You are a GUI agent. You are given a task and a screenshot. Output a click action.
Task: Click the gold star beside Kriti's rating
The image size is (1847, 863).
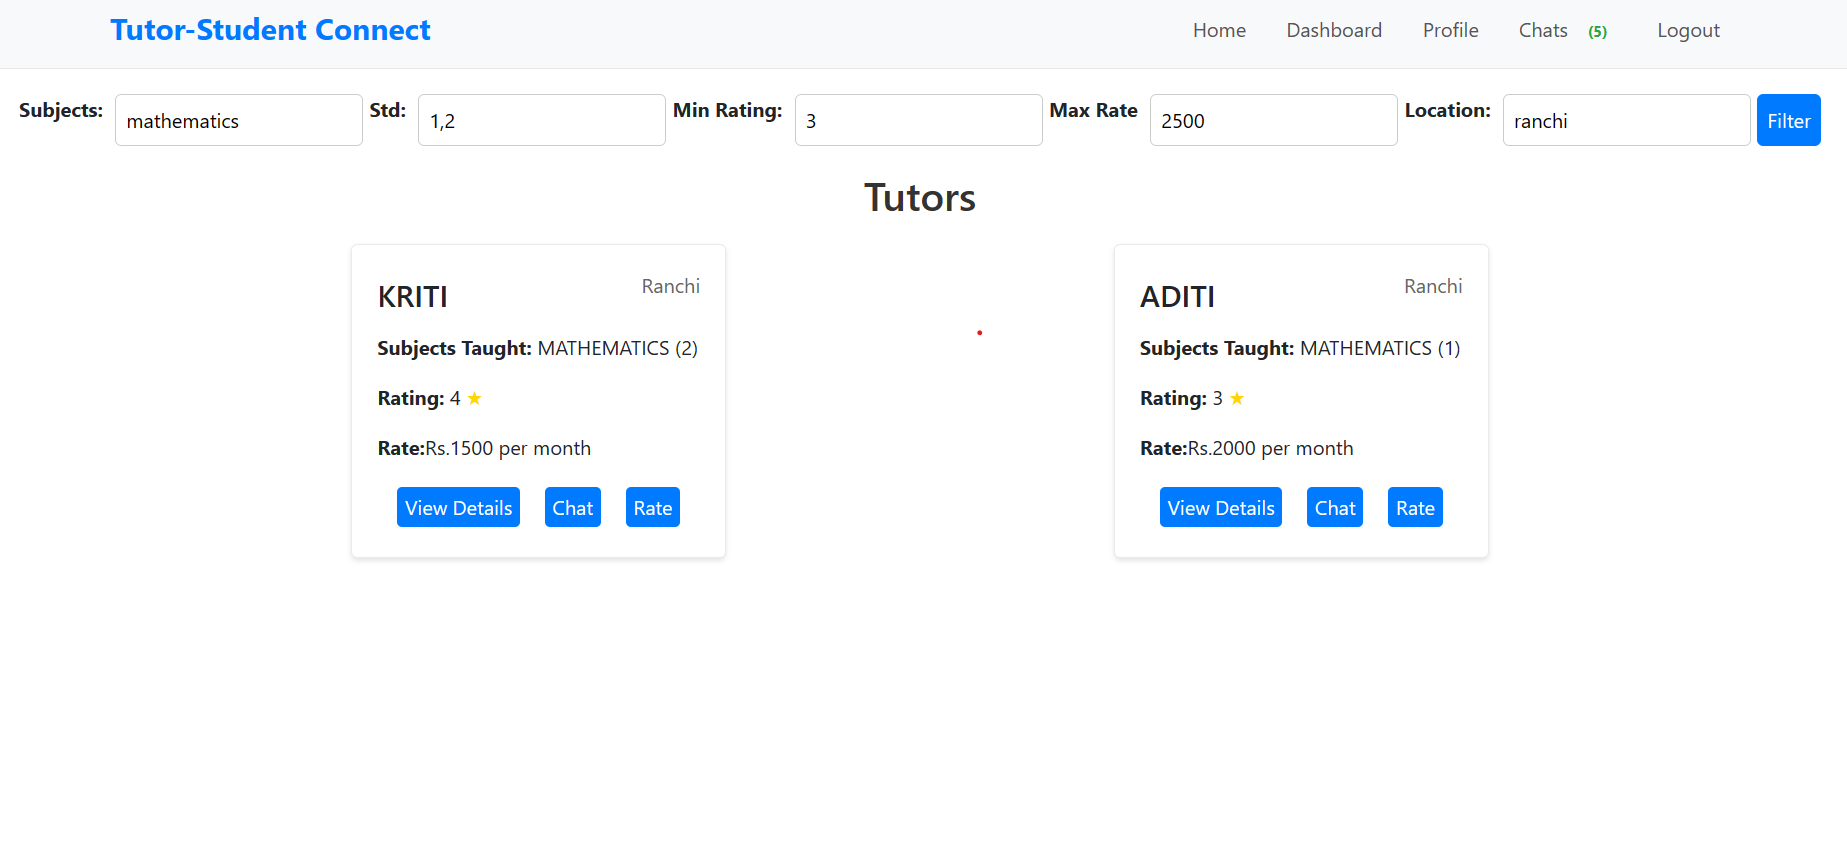474,399
